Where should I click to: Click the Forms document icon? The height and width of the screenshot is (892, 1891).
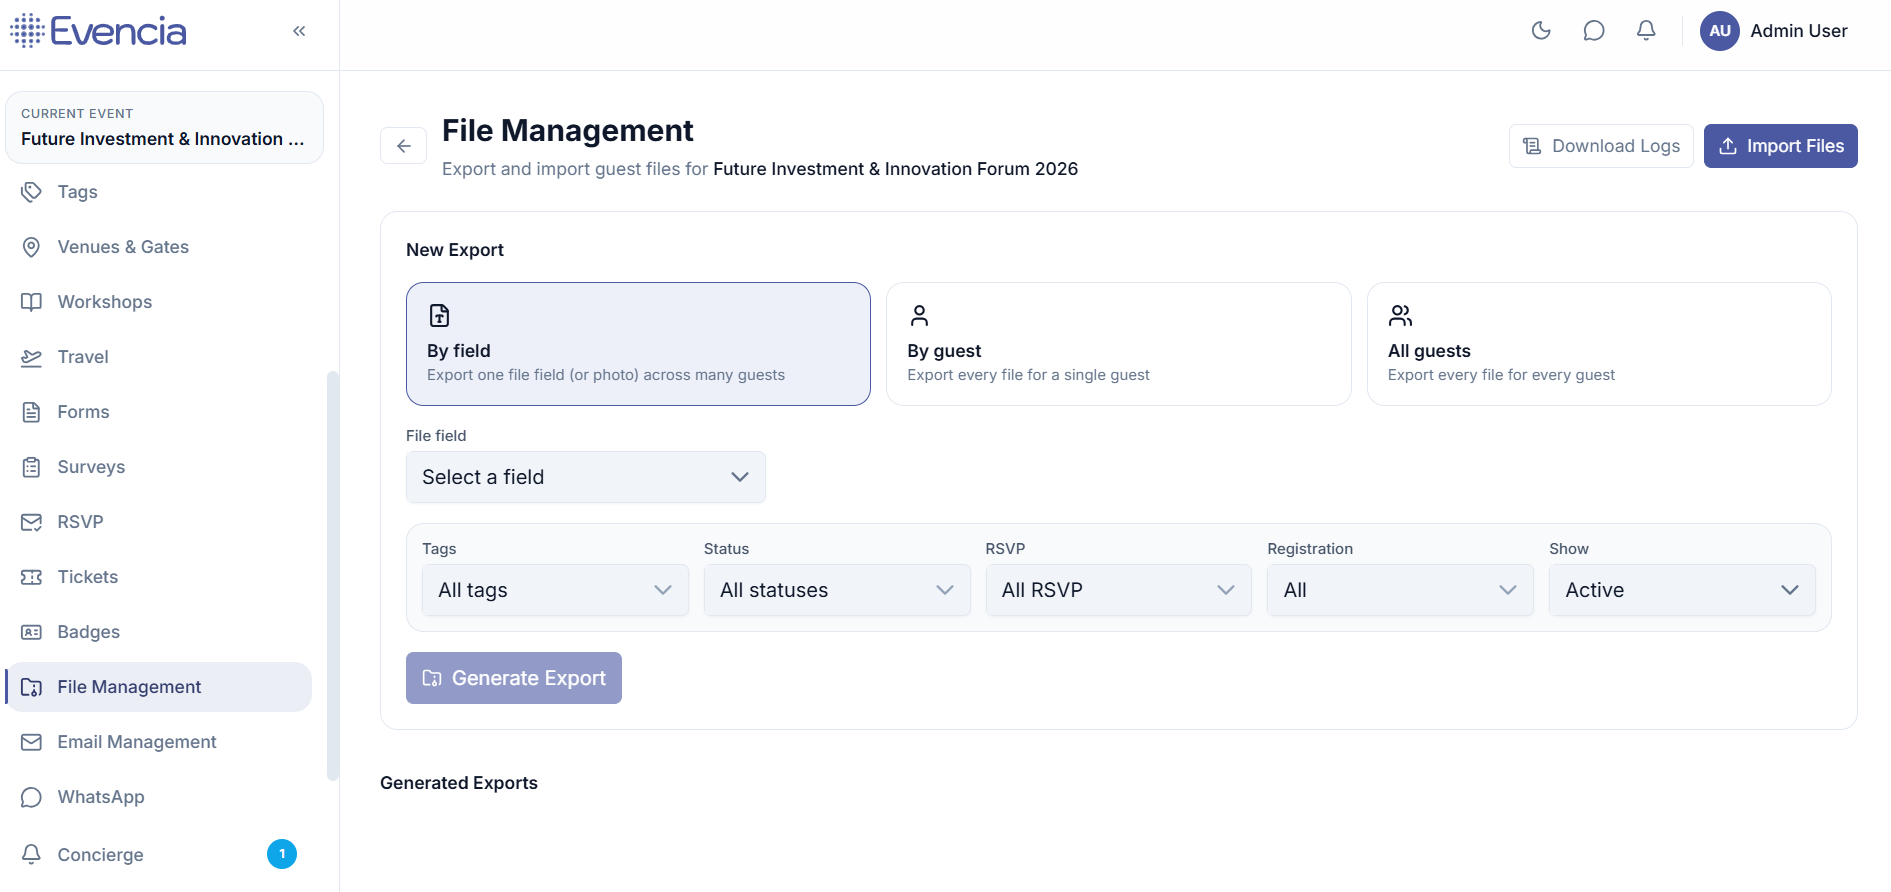tap(32, 412)
